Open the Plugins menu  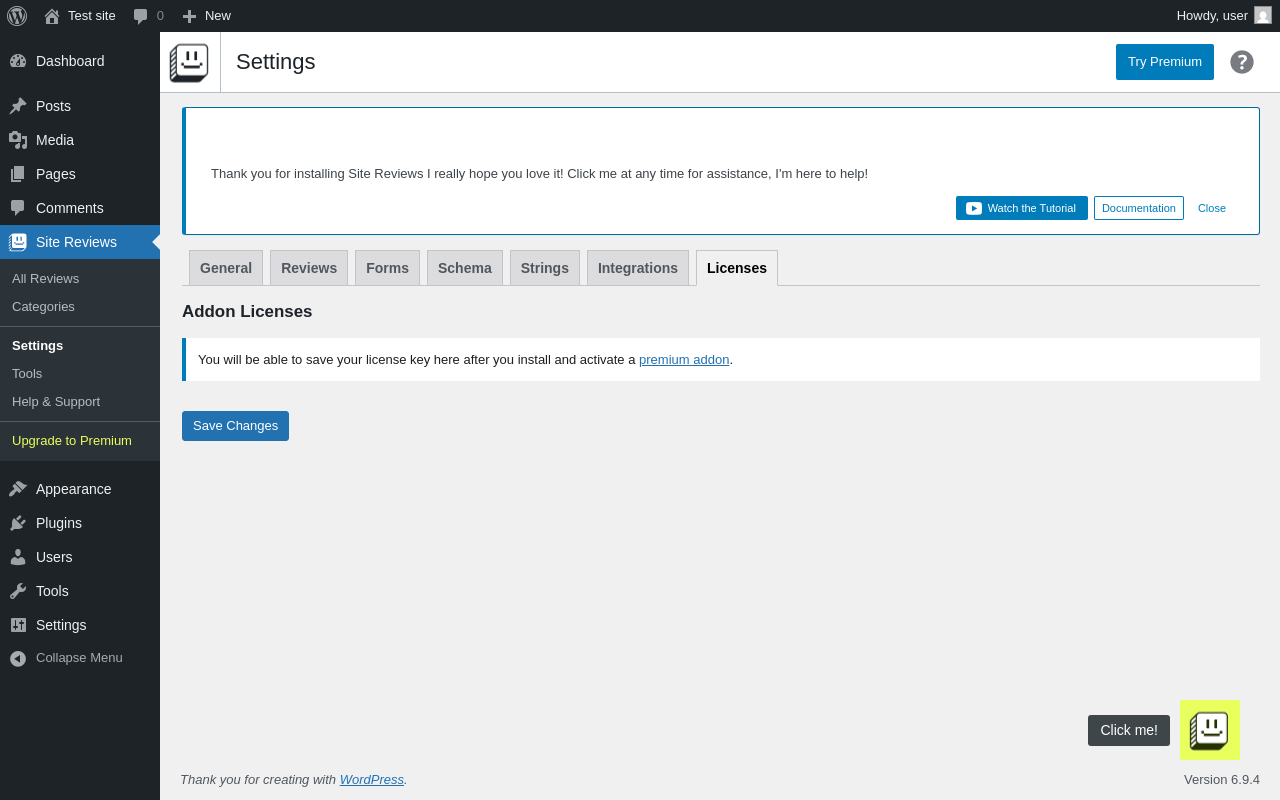click(x=59, y=523)
